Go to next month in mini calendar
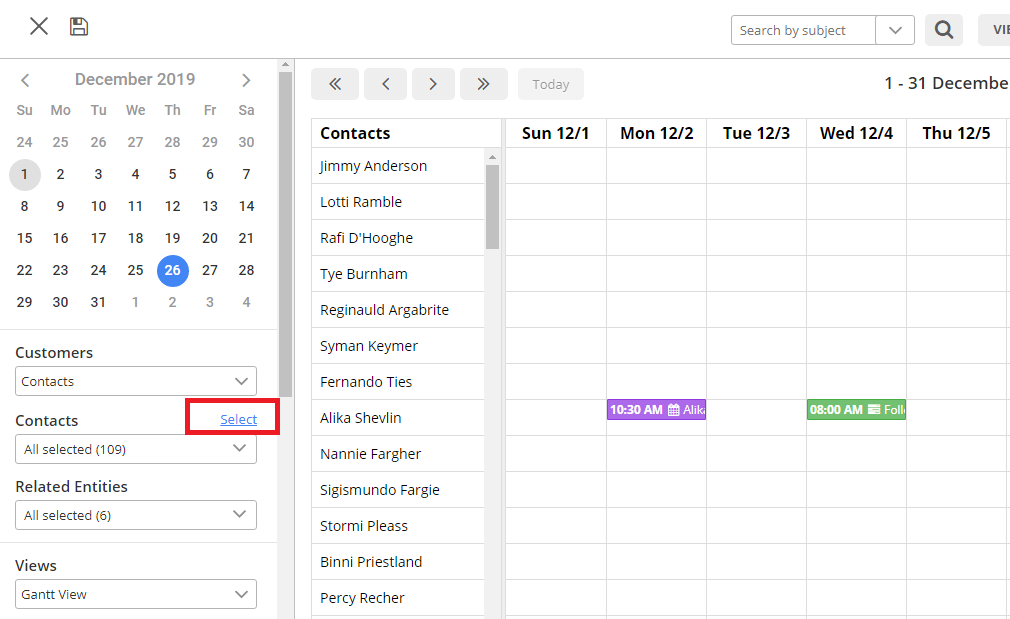The width and height of the screenshot is (1010, 619). 246,80
